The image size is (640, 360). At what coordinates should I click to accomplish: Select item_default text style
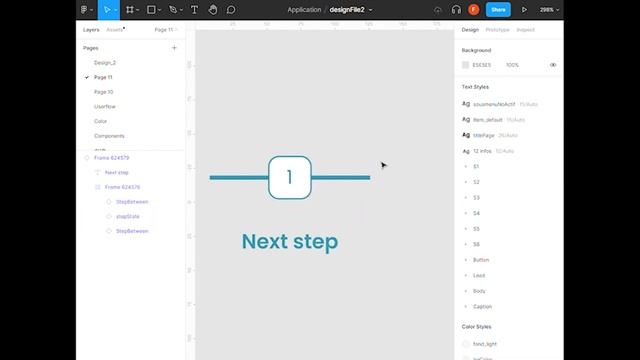point(493,120)
